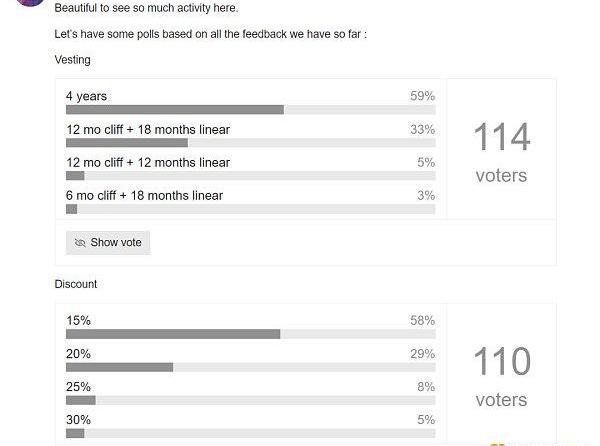Click the 4 years result progress bar
600x446 pixels.
(x=250, y=110)
